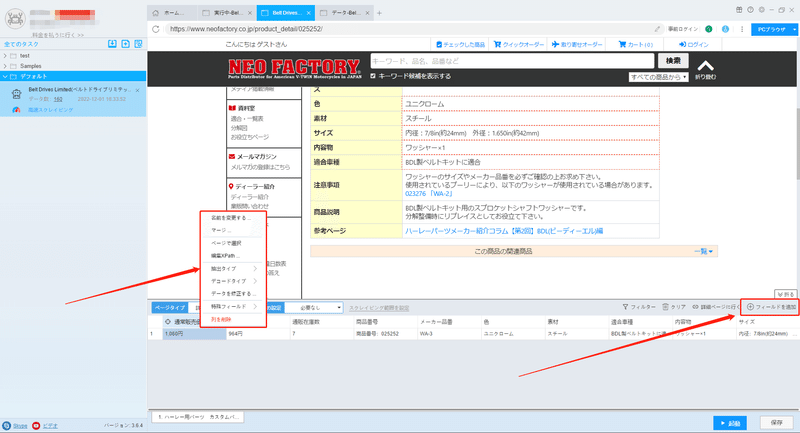800x433 pixels.
Task: Expand the test folder
Action: pos(5,56)
